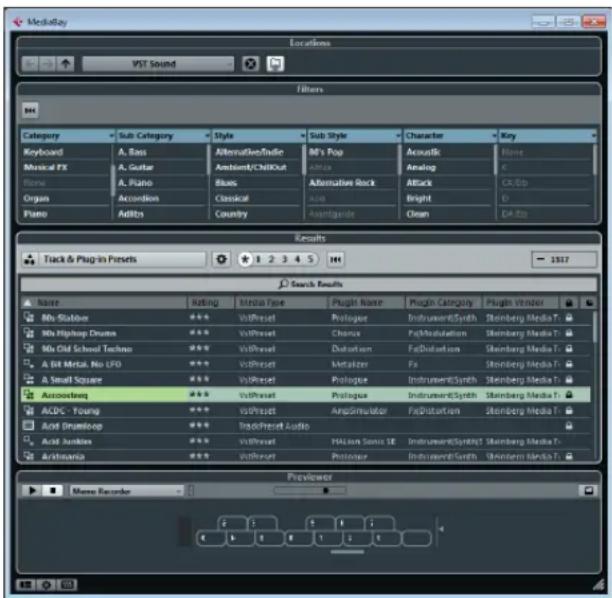Remove the current browse location definition
Image resolution: width=612 pixels, height=598 pixels.
tap(251, 64)
